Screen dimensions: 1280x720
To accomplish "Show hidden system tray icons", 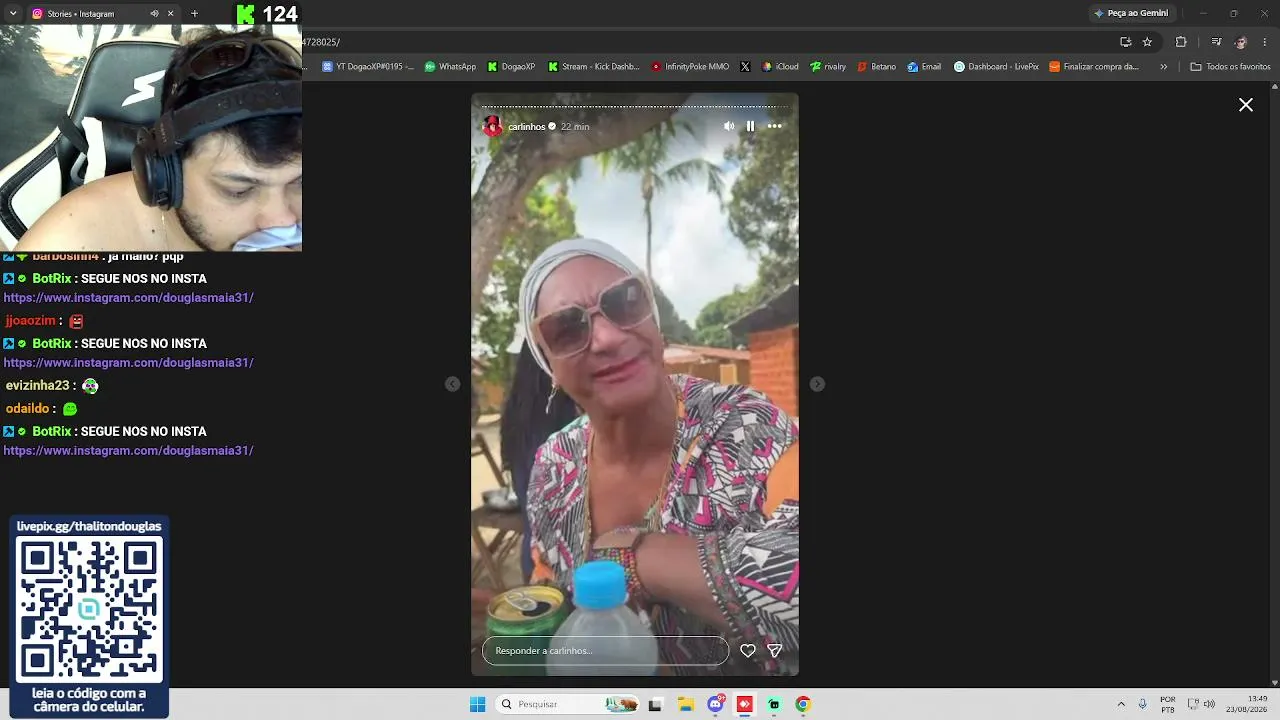I will (x=1121, y=704).
